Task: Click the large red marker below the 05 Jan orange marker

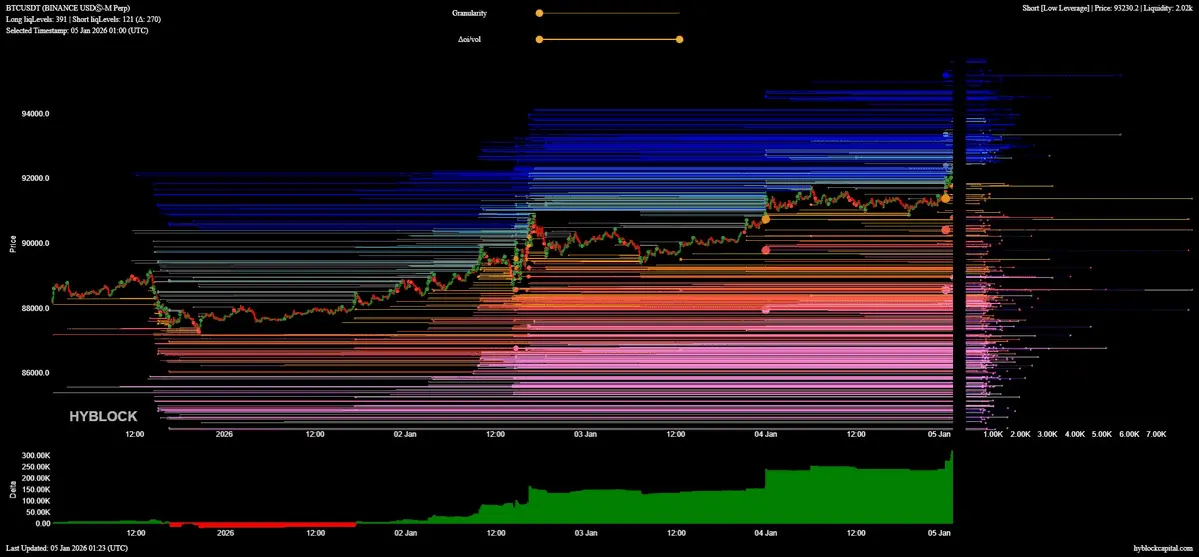Action: pyautogui.click(x=946, y=230)
